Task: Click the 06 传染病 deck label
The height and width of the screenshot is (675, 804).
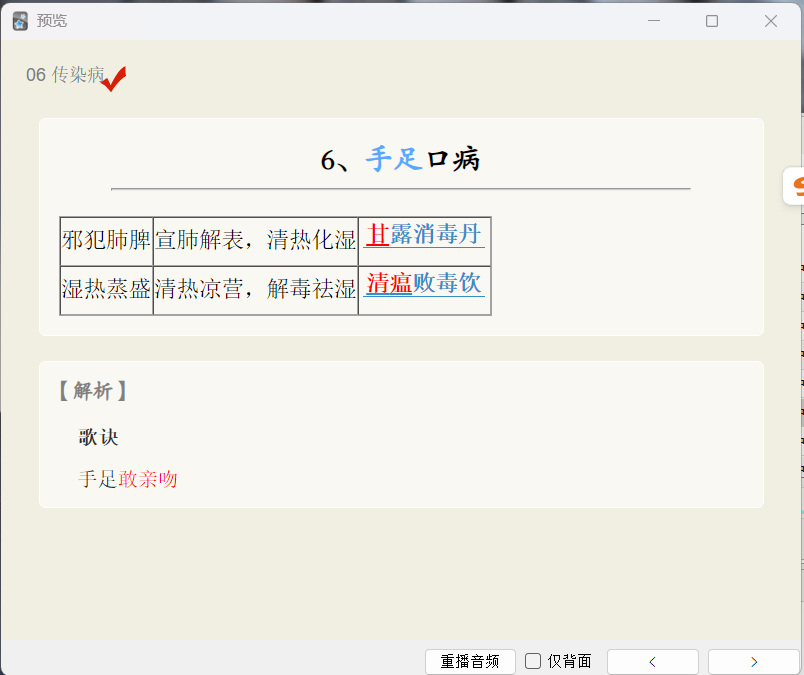Action: (x=65, y=75)
